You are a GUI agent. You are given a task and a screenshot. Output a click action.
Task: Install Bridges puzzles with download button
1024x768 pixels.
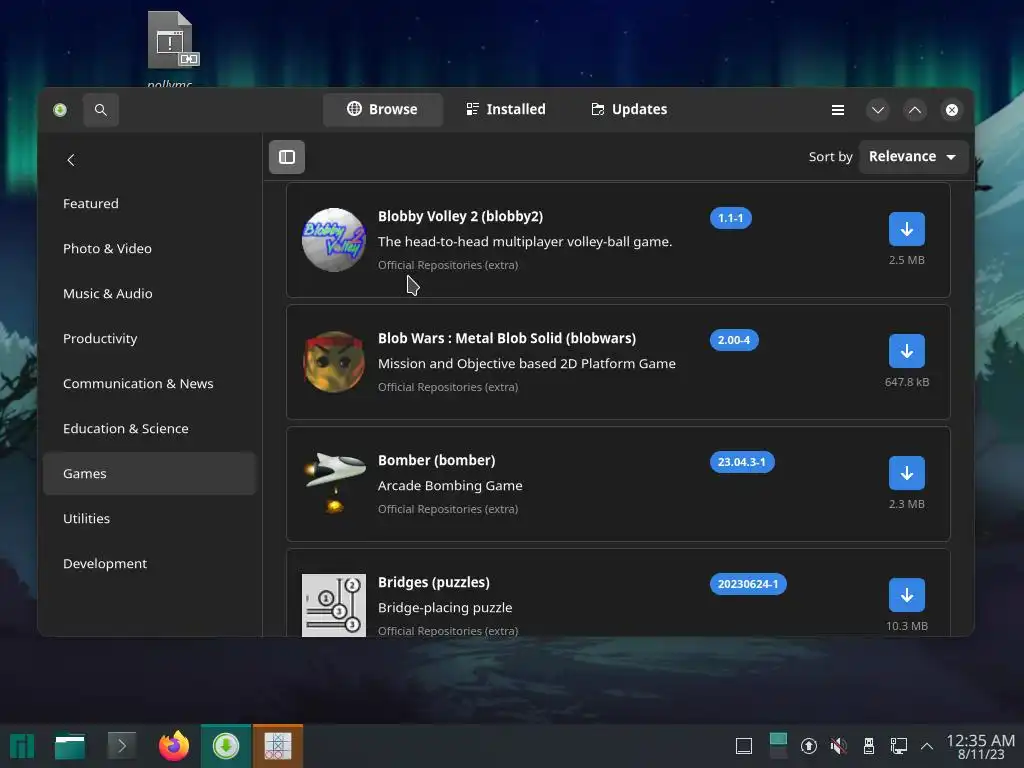906,596
